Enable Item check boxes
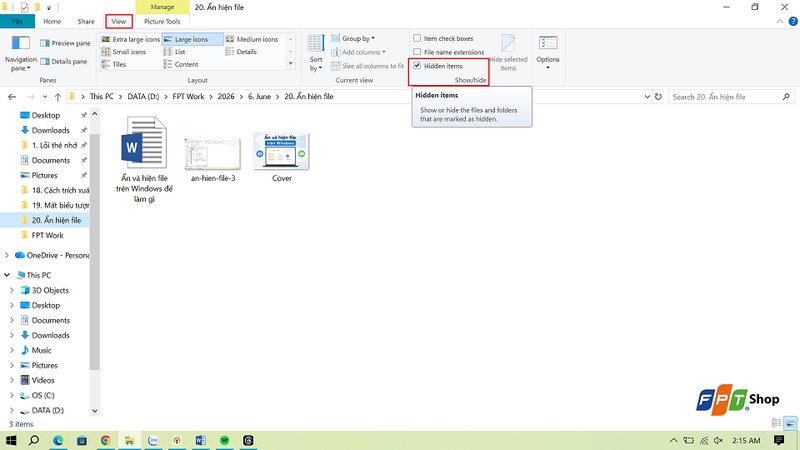This screenshot has height=450, width=800. (417, 38)
